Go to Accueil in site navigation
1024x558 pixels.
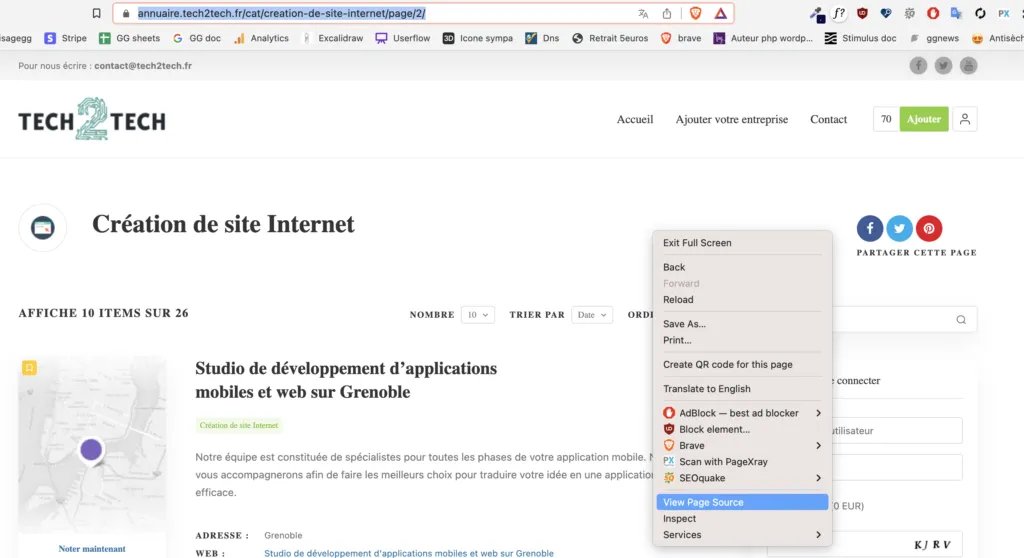635,119
